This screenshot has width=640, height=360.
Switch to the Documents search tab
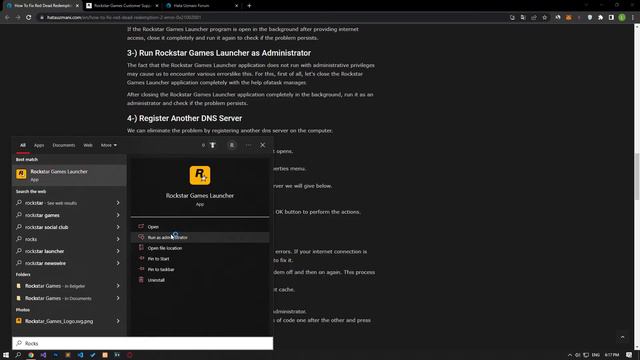click(64, 145)
